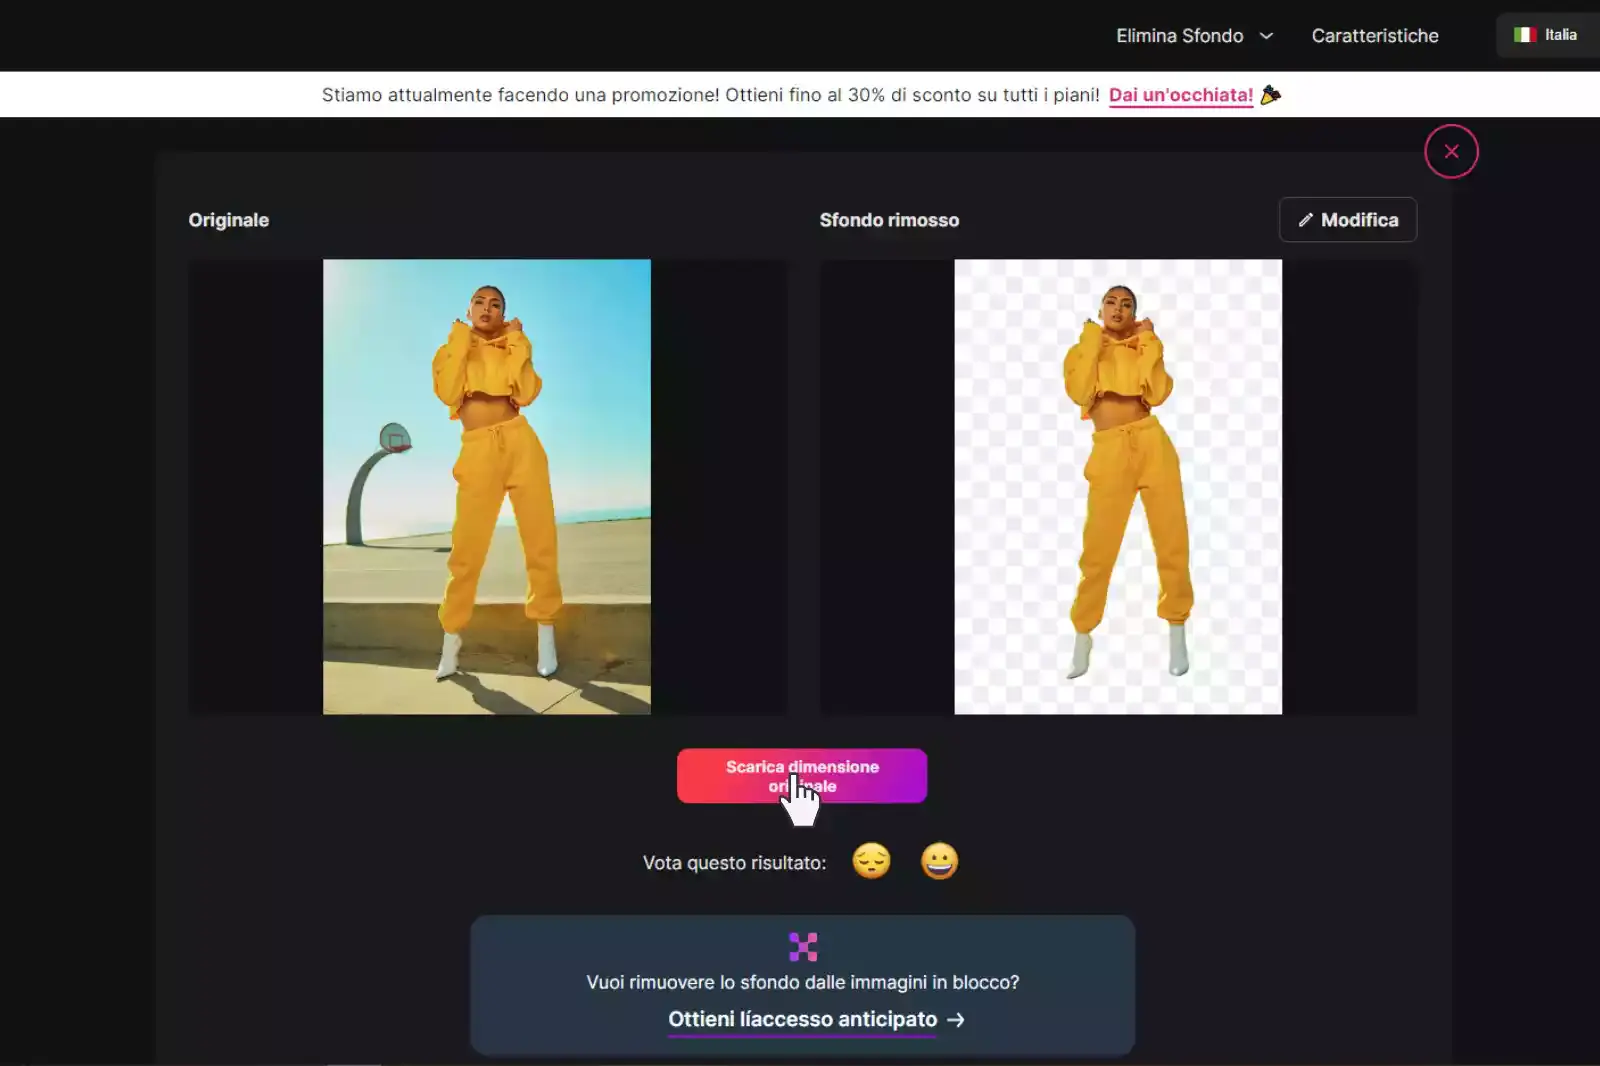Image resolution: width=1600 pixels, height=1066 pixels.
Task: Click the party popper emoji icon
Action: (1271, 95)
